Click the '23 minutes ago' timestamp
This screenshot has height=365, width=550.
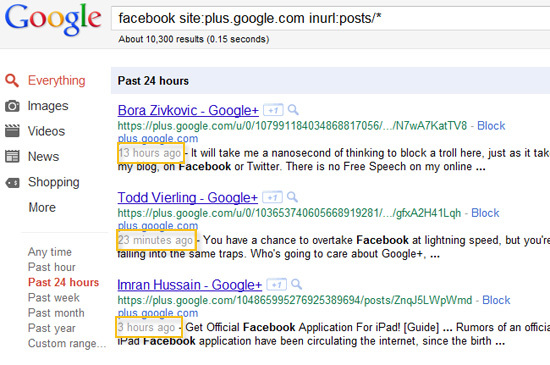(156, 240)
